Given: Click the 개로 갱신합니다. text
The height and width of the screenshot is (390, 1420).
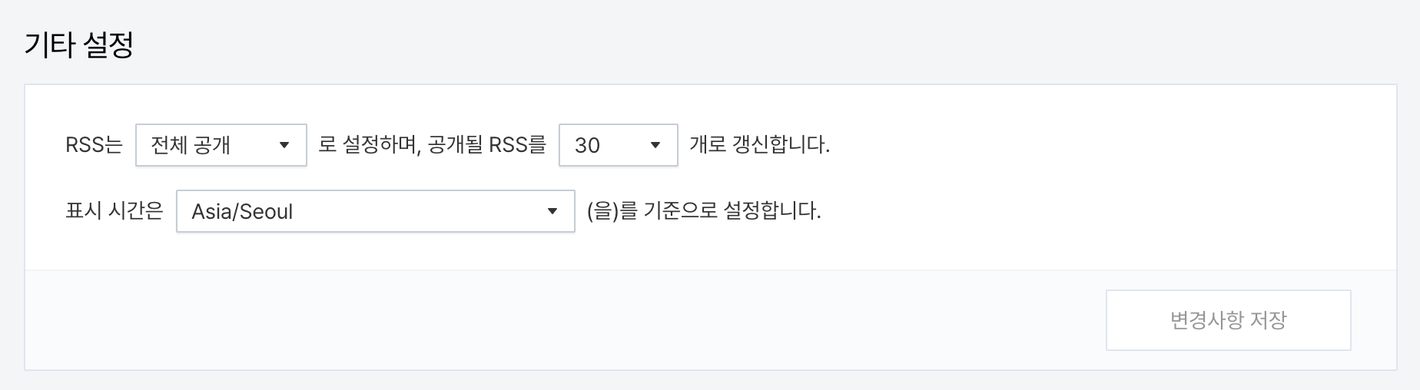Looking at the screenshot, I should pos(760,145).
